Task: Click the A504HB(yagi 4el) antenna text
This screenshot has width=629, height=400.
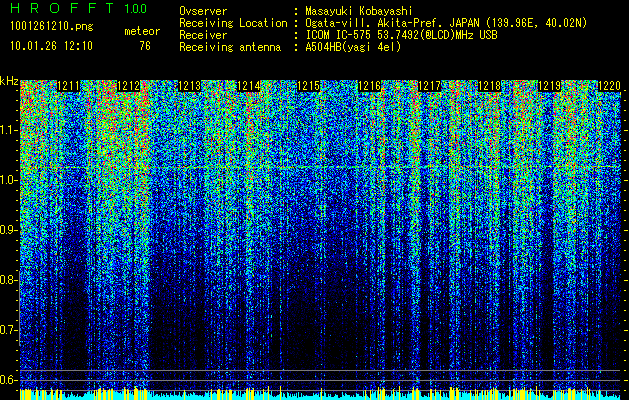Action: pos(353,47)
